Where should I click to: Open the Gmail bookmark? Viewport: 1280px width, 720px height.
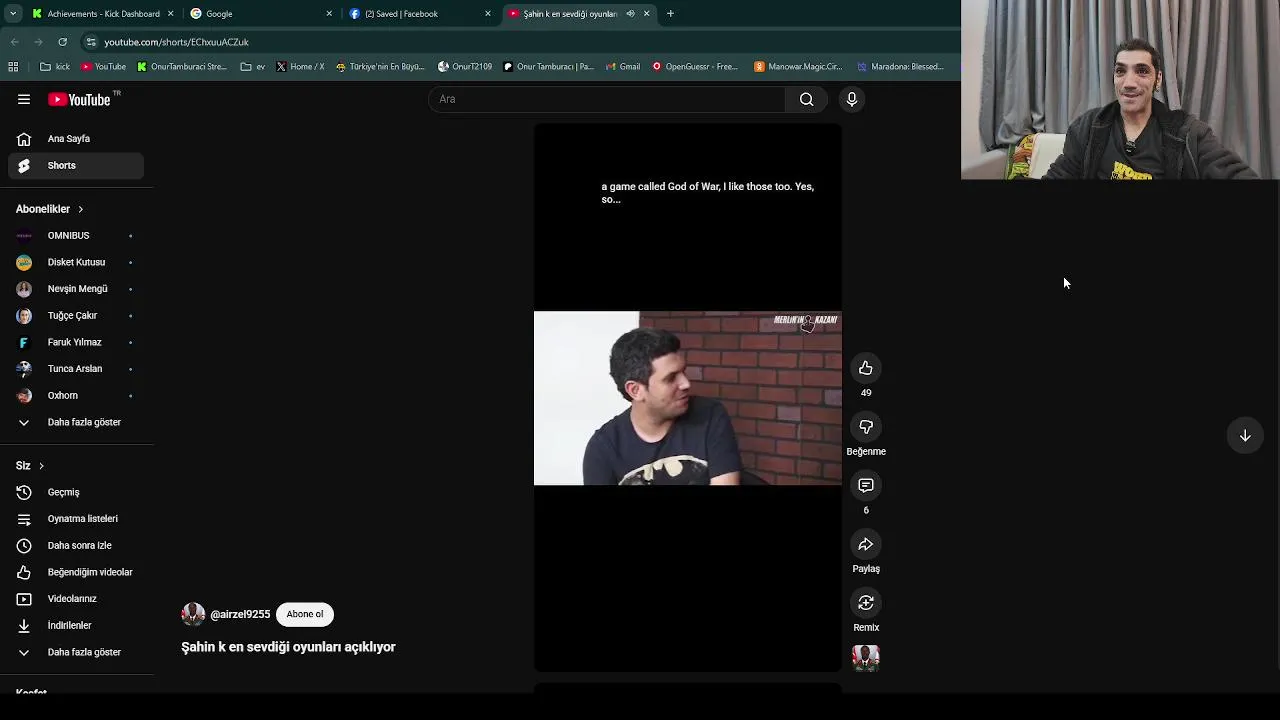pyautogui.click(x=622, y=67)
